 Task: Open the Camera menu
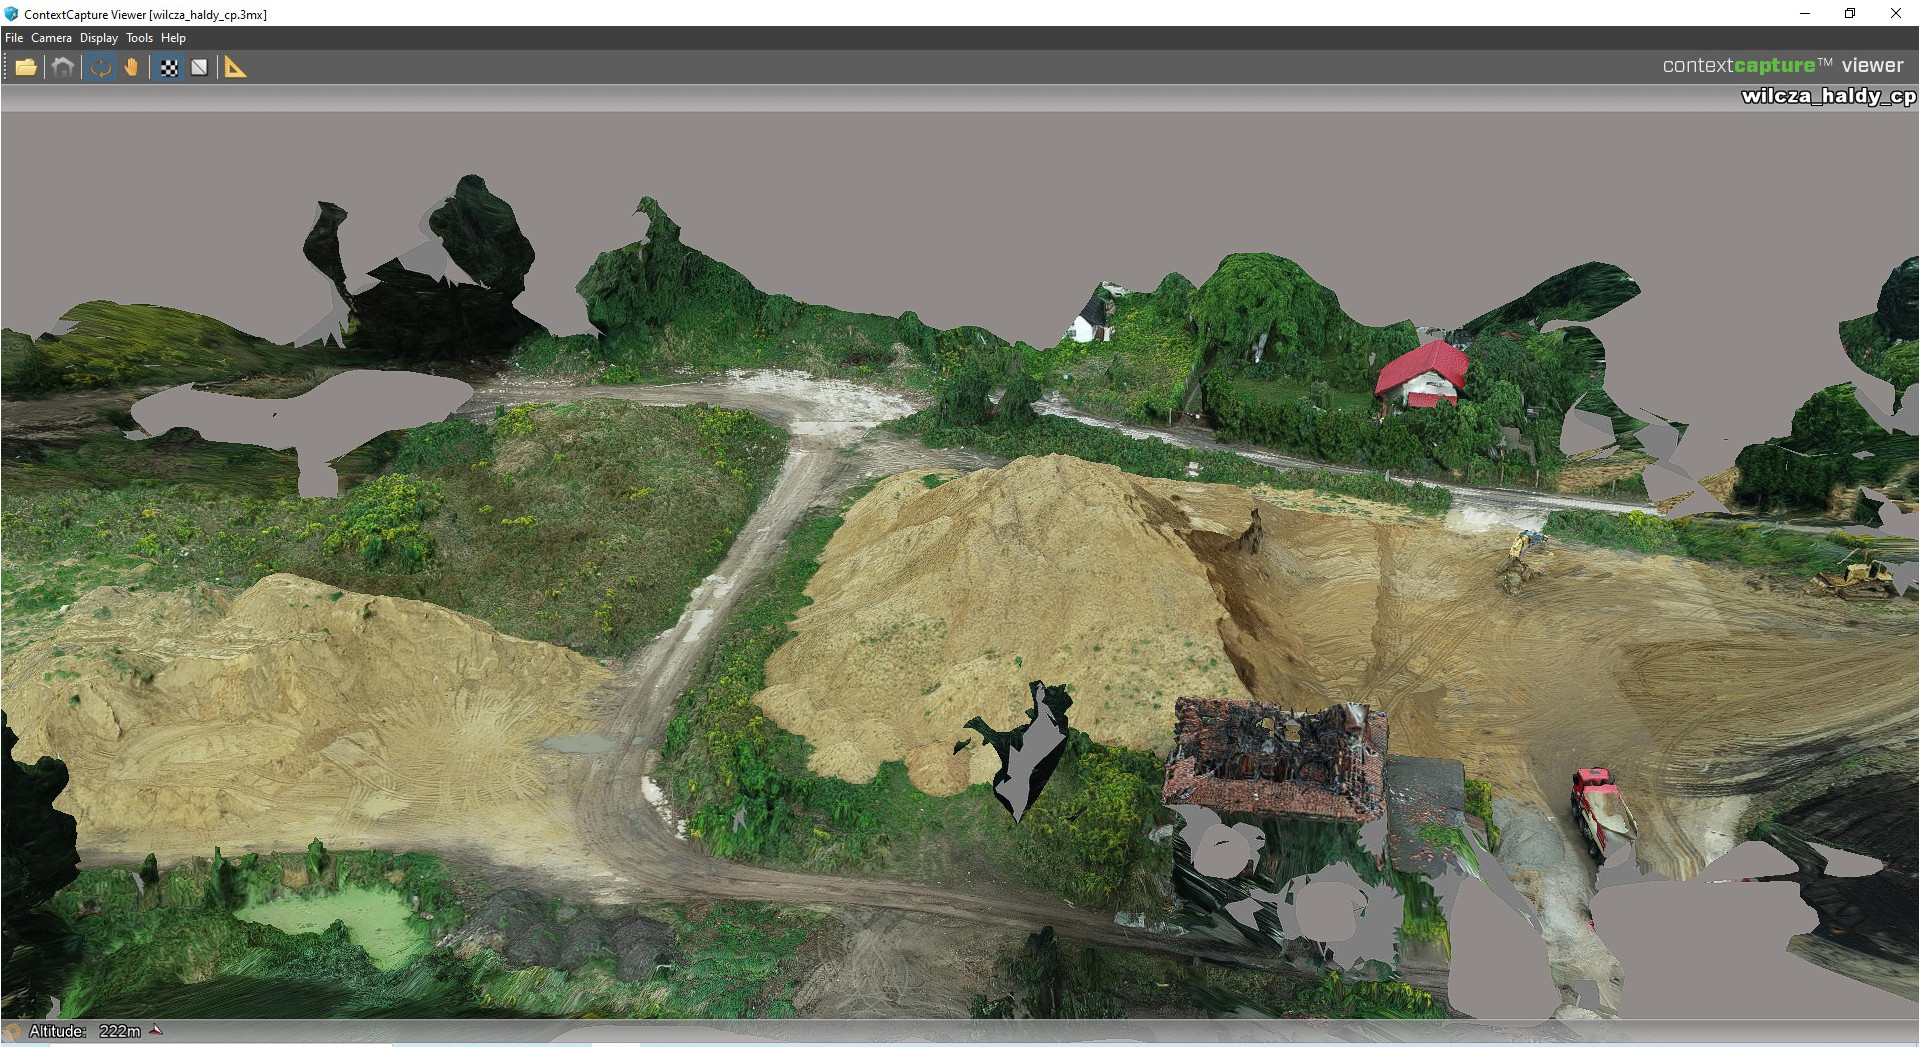(51, 38)
